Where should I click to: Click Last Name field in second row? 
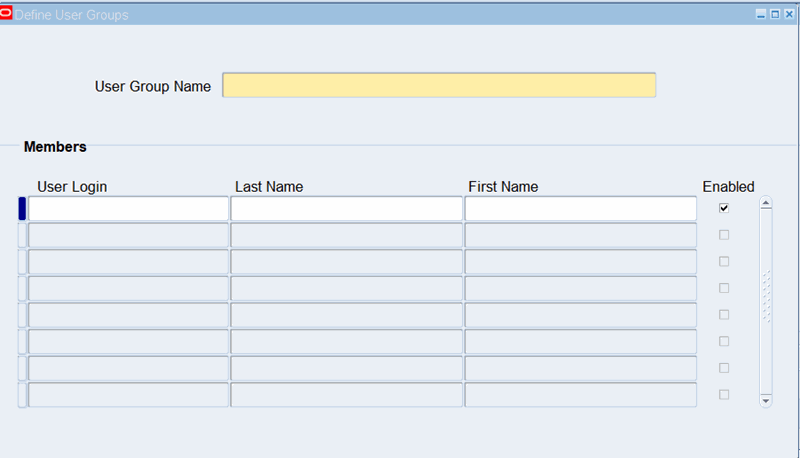pos(346,235)
